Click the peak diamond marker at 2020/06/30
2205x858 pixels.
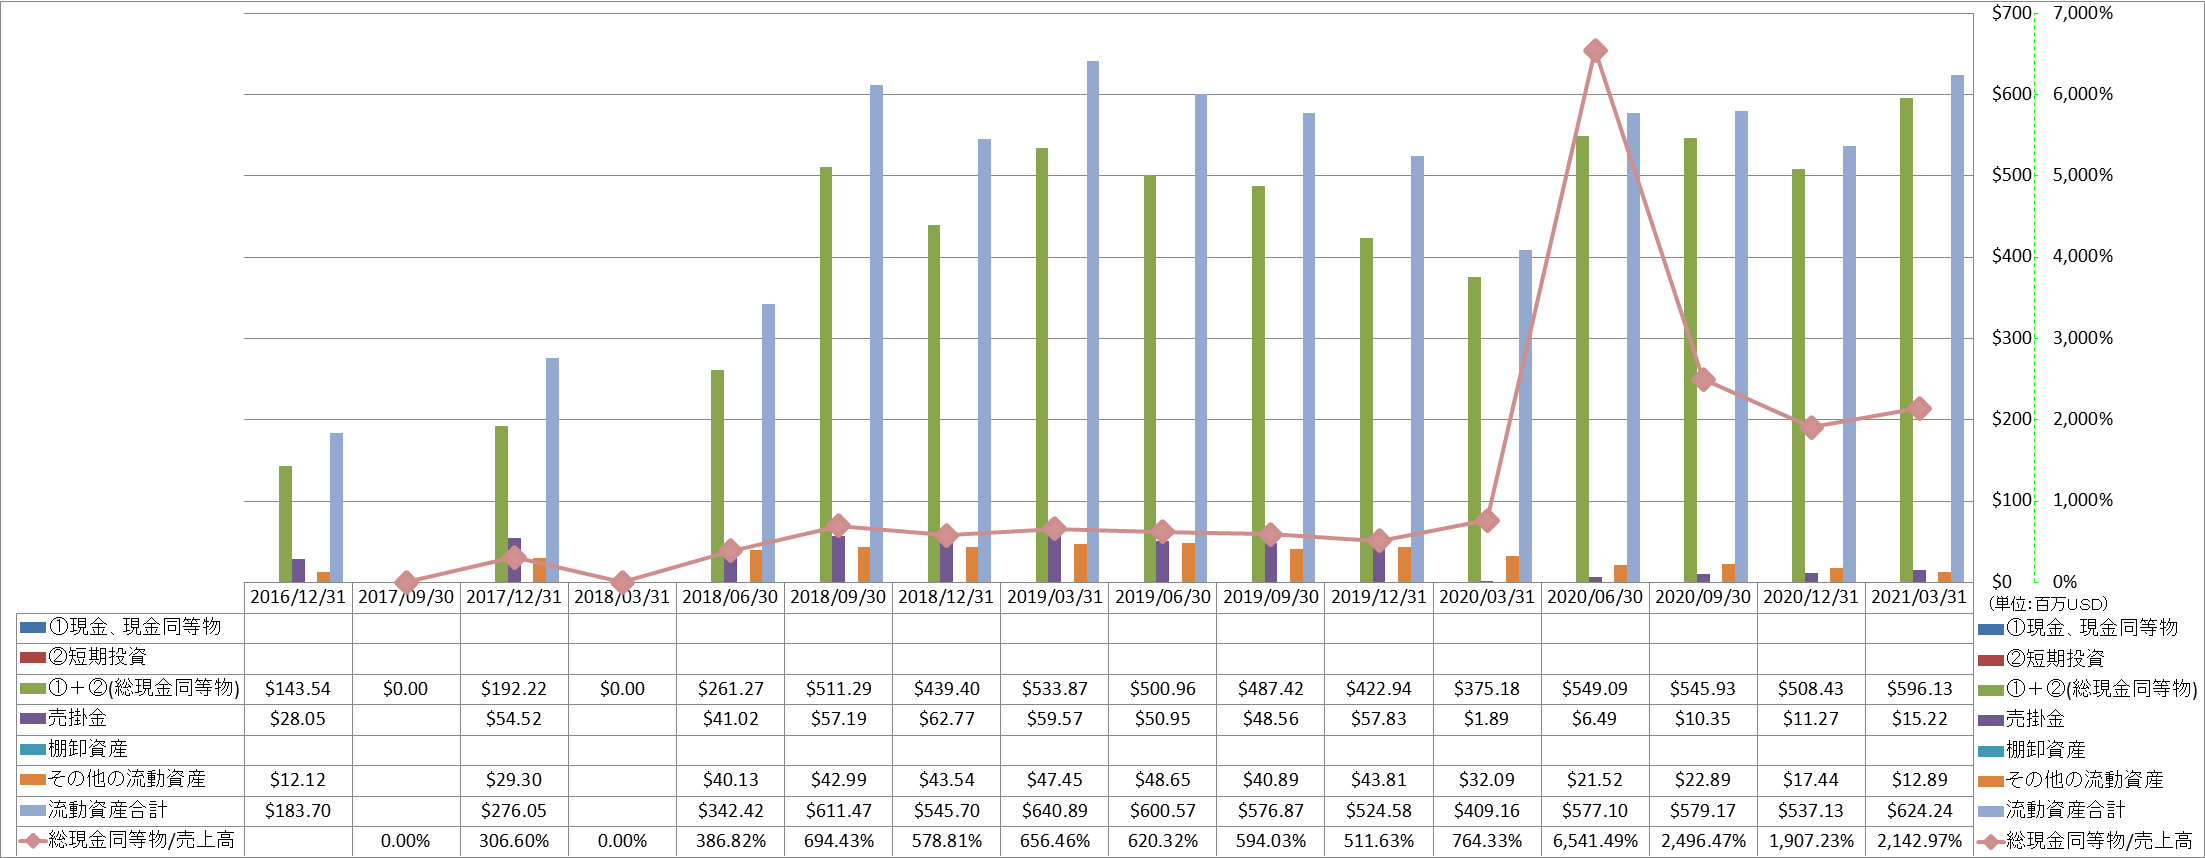(x=1595, y=51)
